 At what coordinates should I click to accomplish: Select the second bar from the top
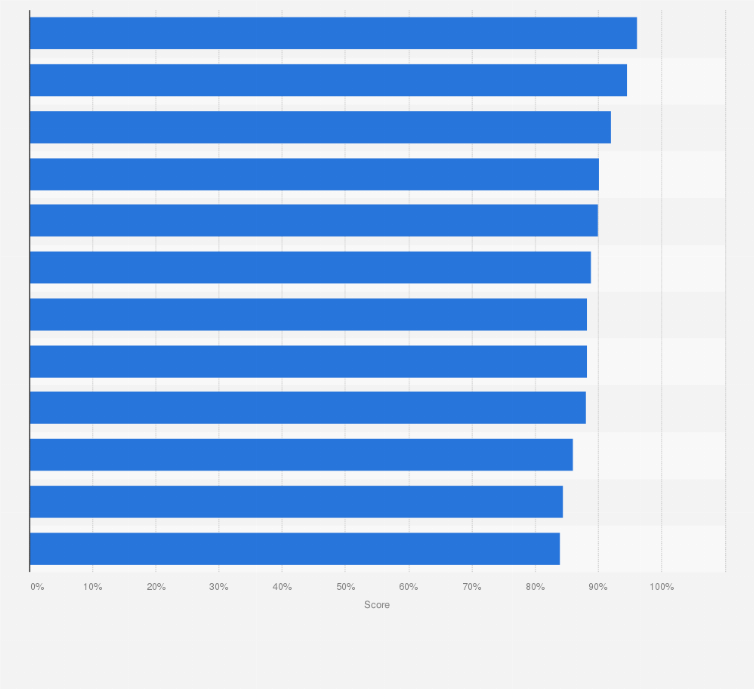tap(328, 80)
